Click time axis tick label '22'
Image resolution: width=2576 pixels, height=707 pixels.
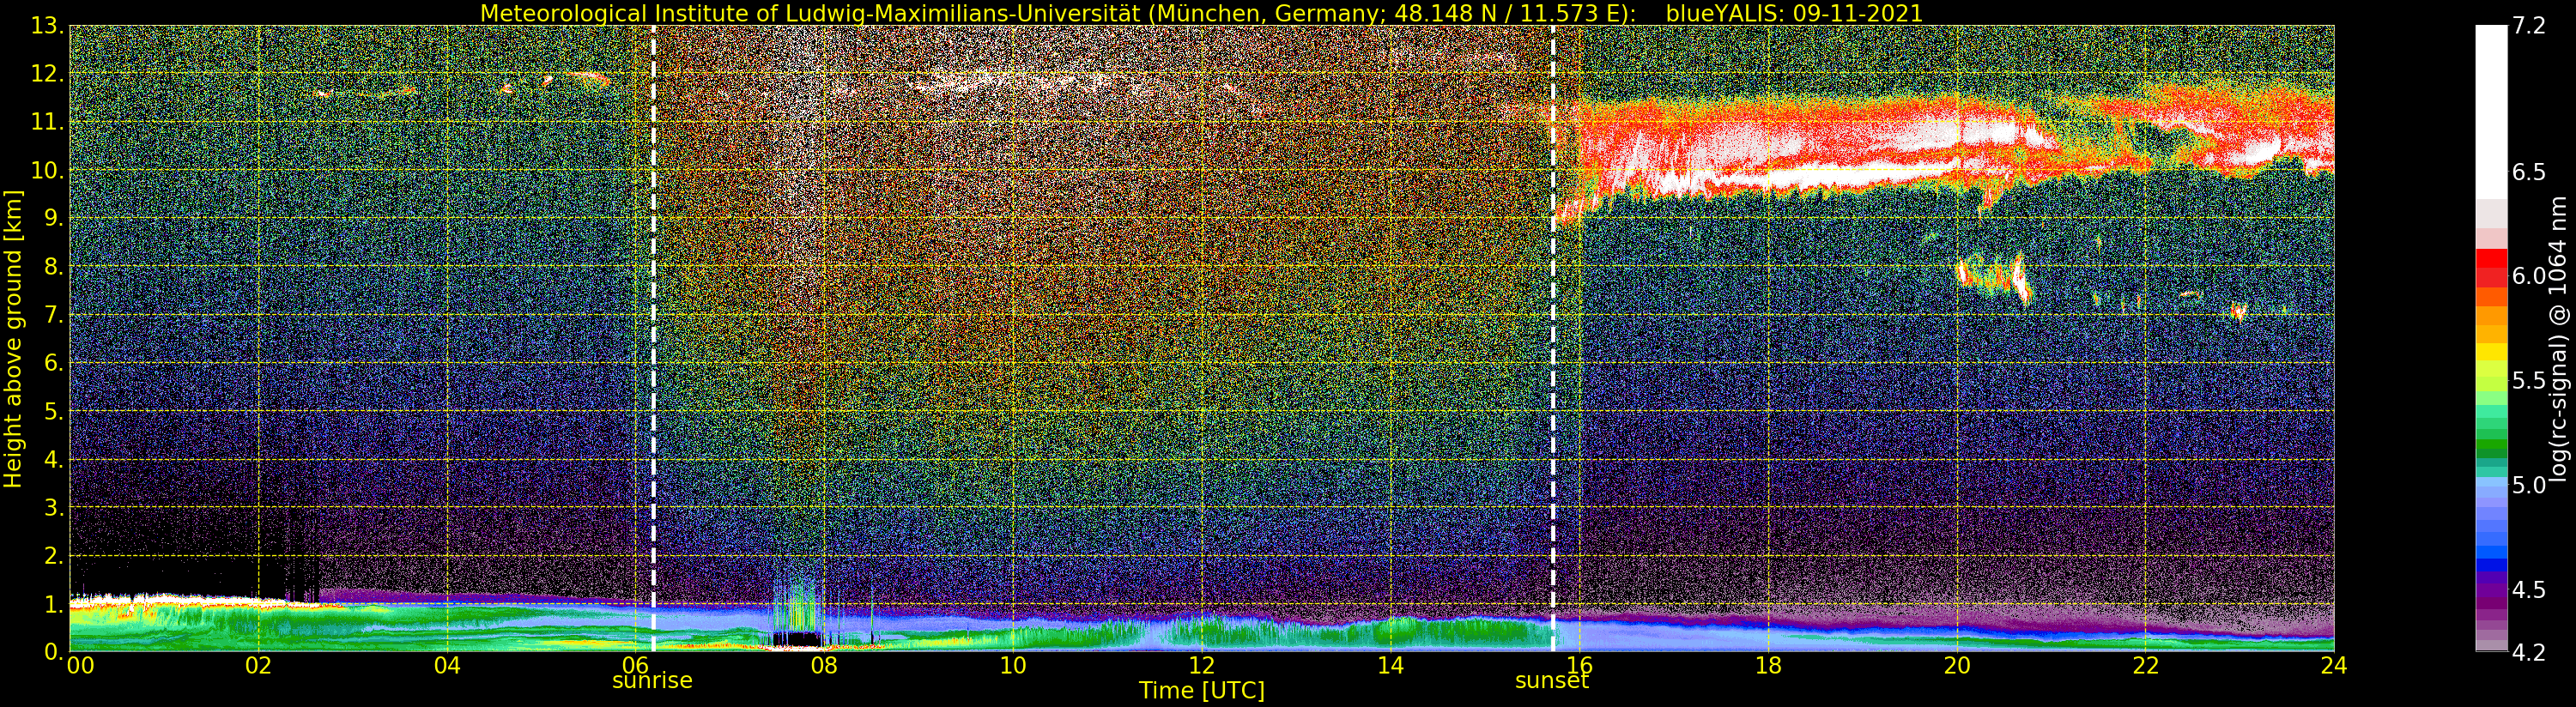(x=2146, y=666)
